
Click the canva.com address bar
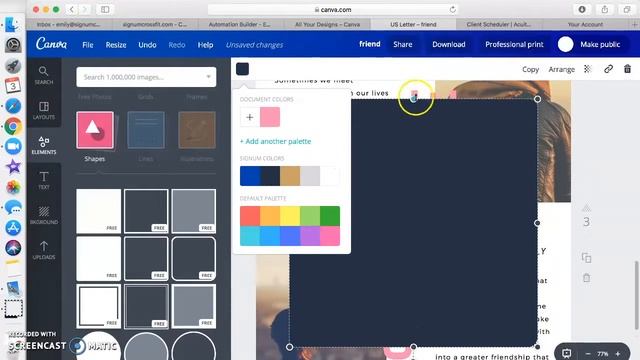coord(332,9)
